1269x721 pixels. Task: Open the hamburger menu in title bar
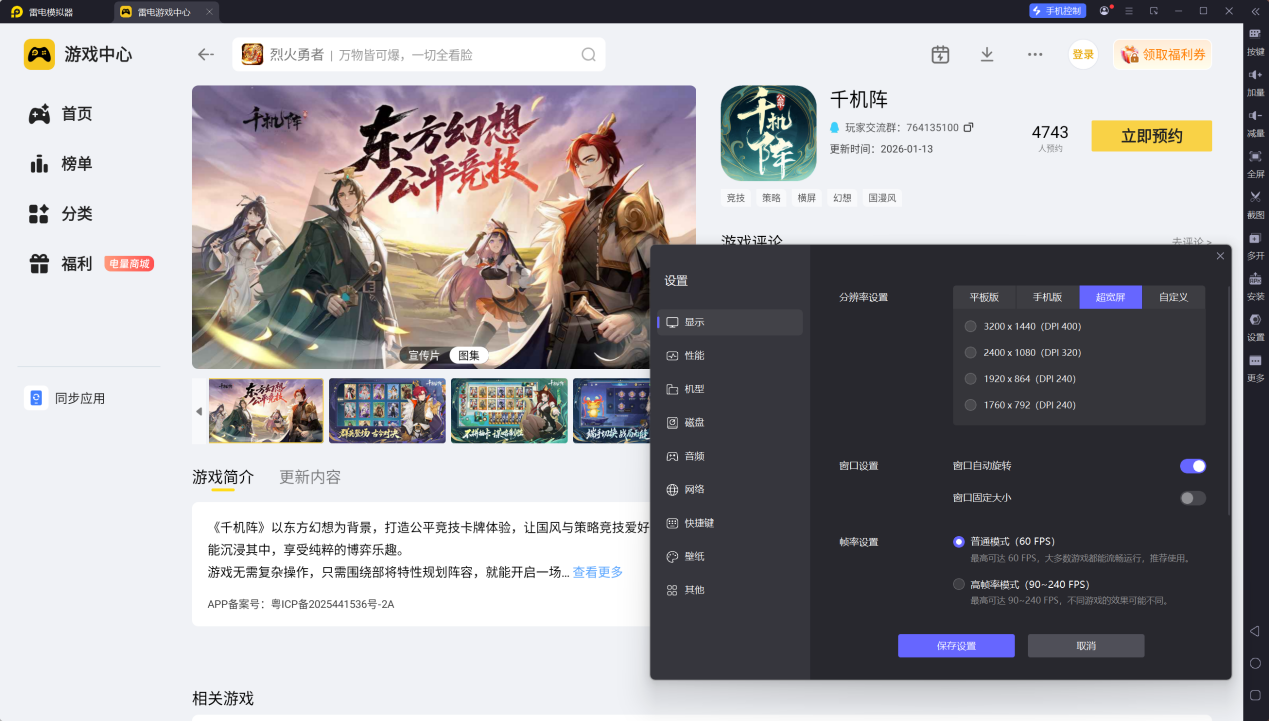click(x=1129, y=11)
